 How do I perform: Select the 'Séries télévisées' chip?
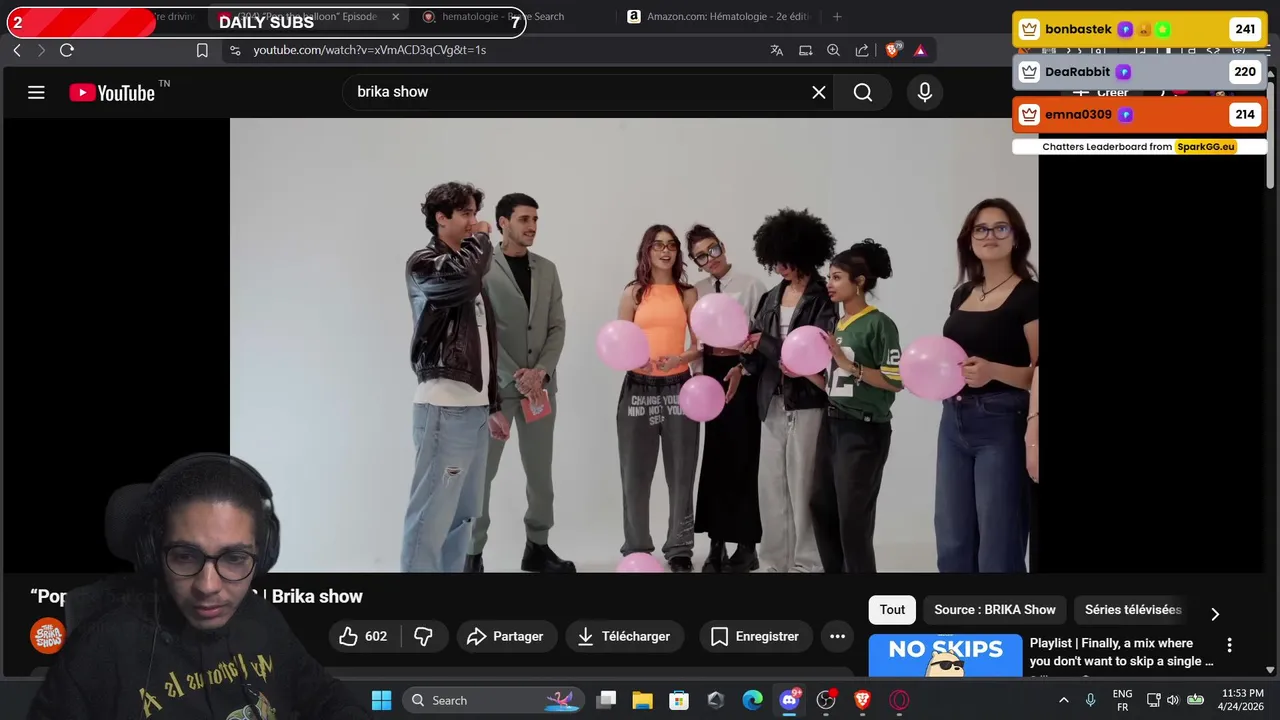(1133, 609)
